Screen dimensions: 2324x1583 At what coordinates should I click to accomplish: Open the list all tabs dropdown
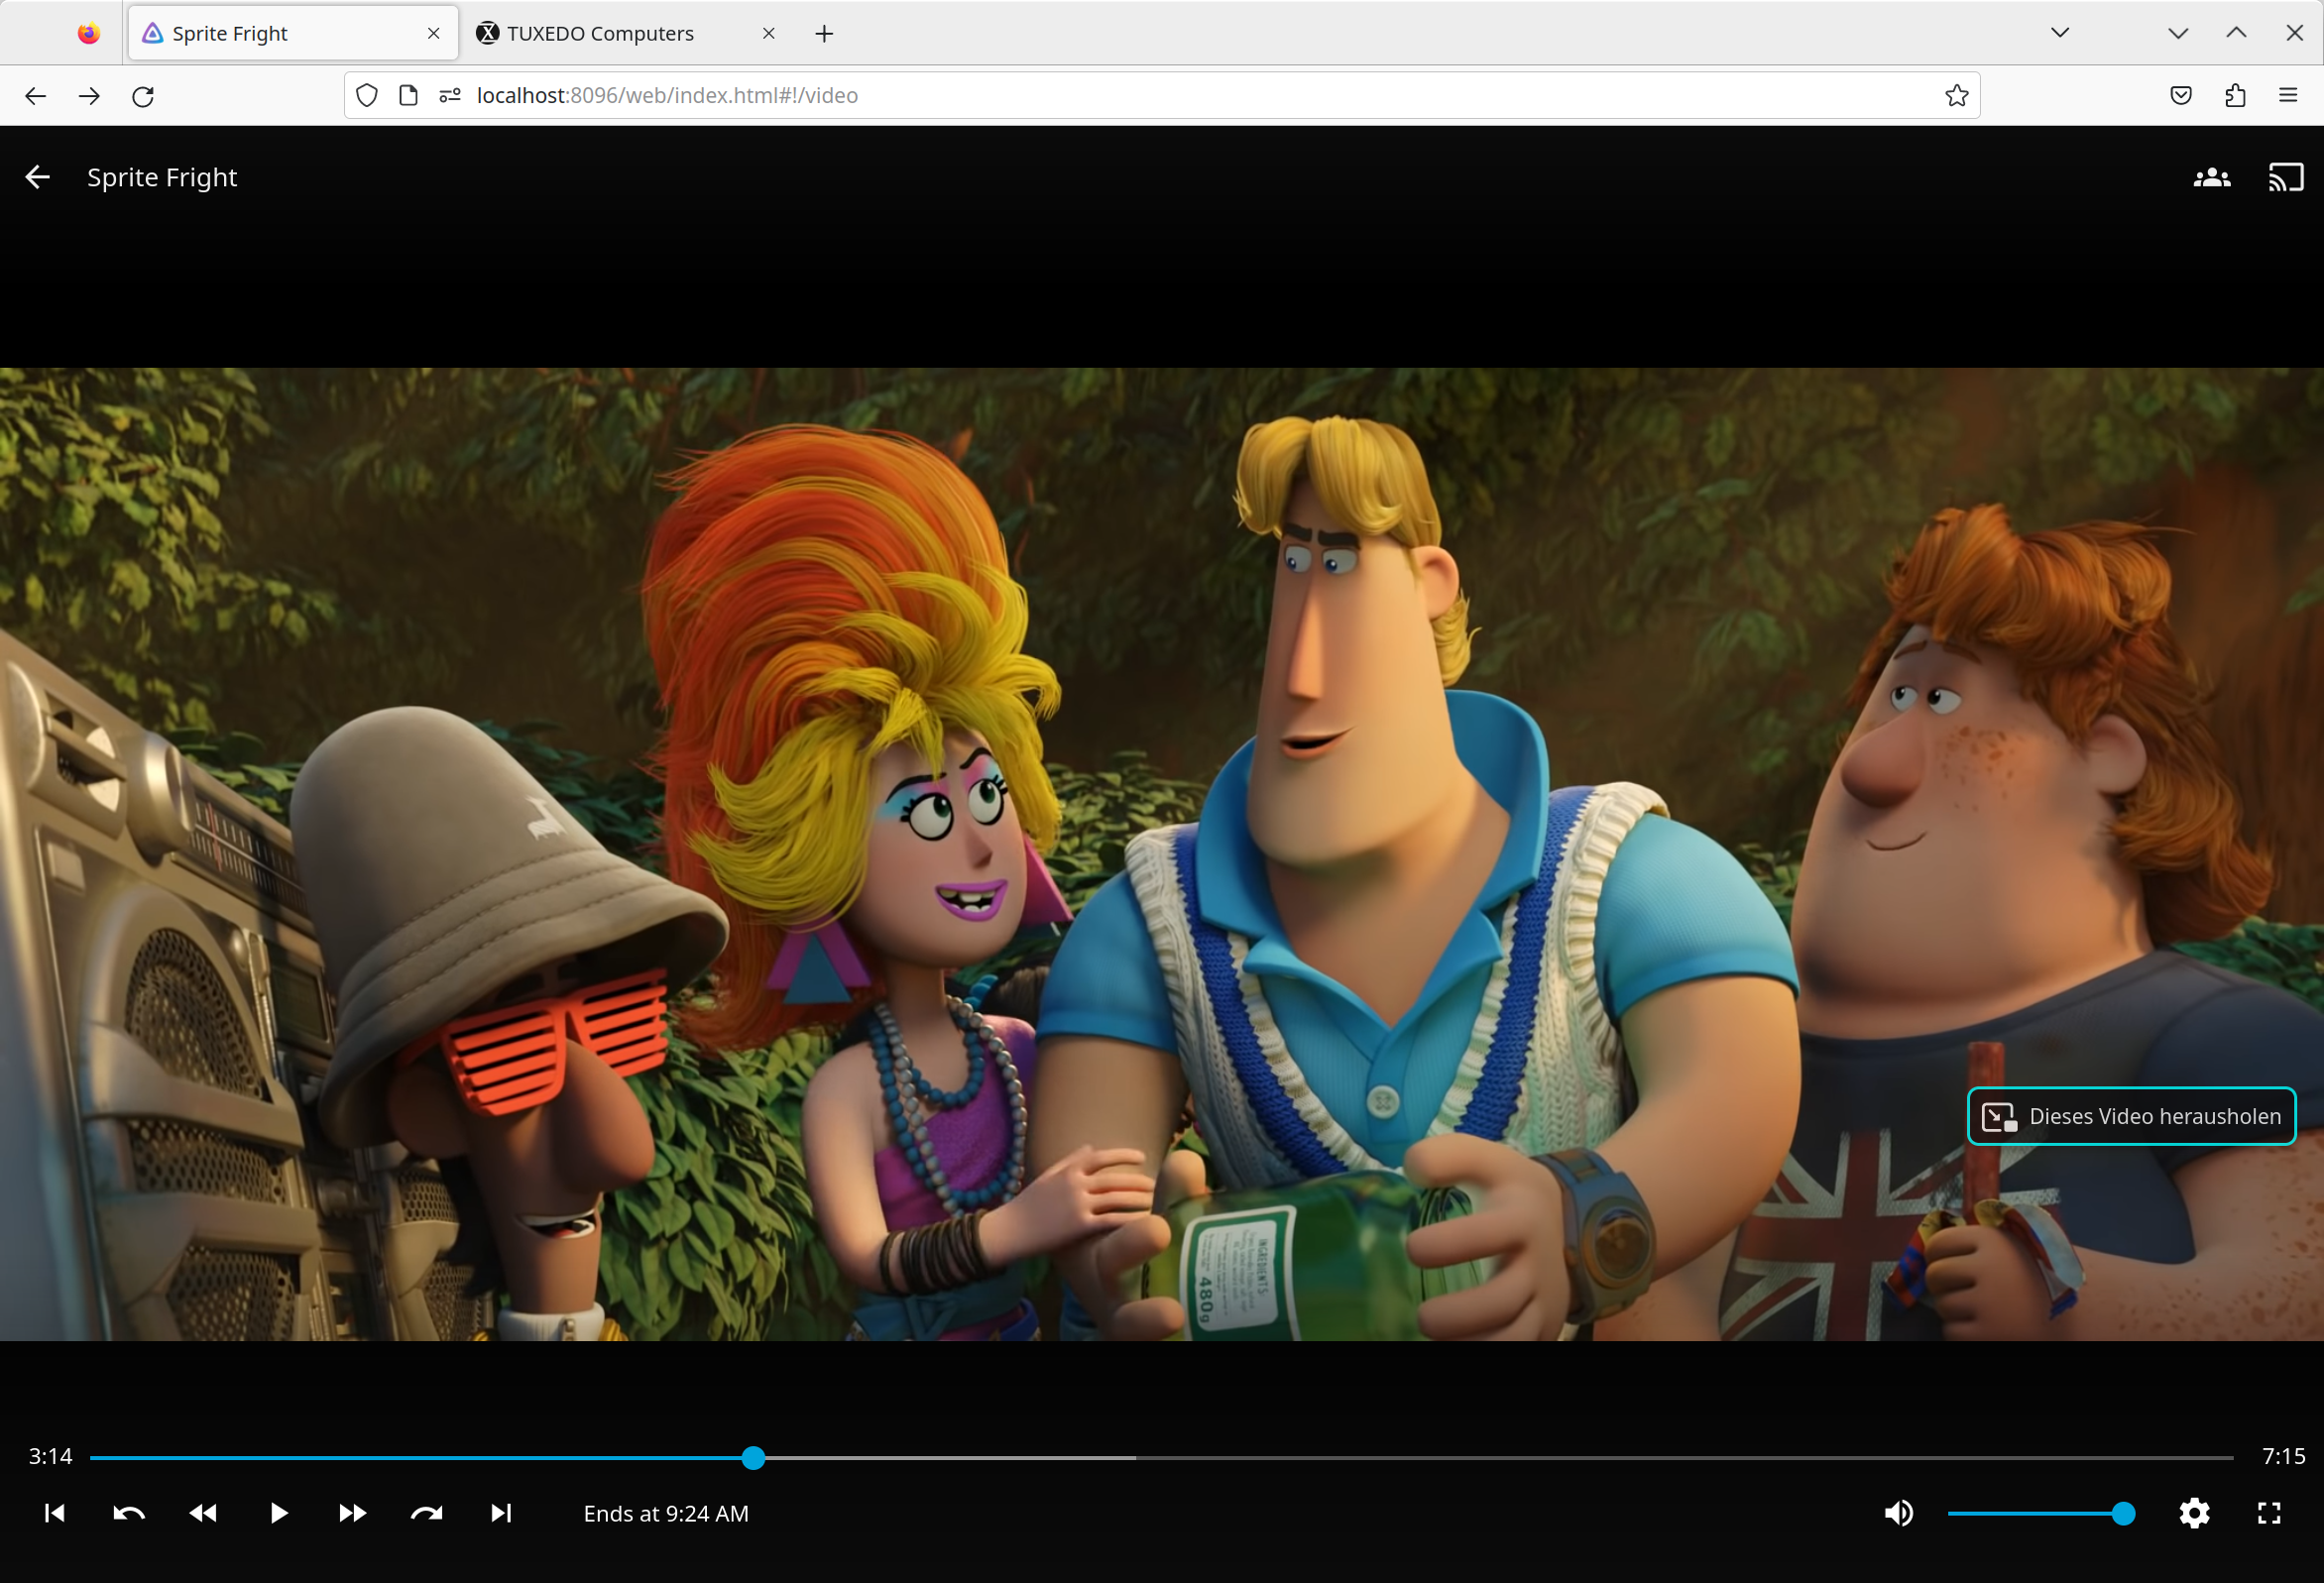point(2060,32)
